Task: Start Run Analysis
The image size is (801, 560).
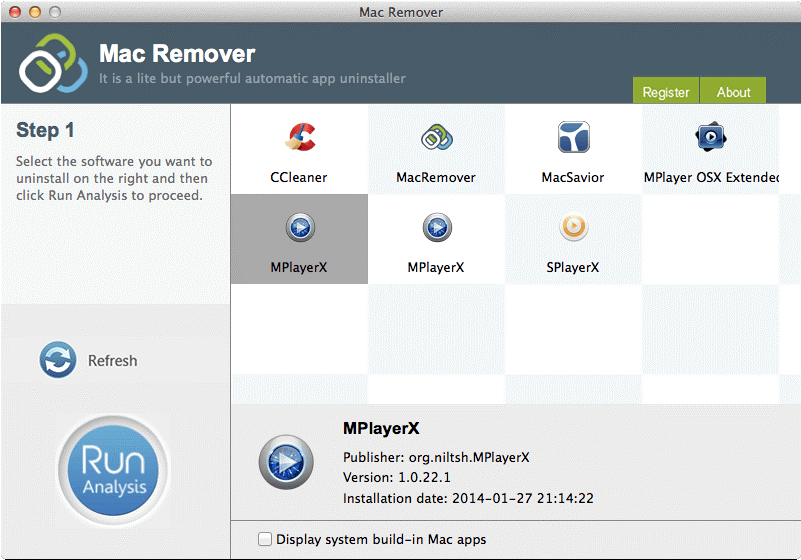Action: tap(113, 471)
